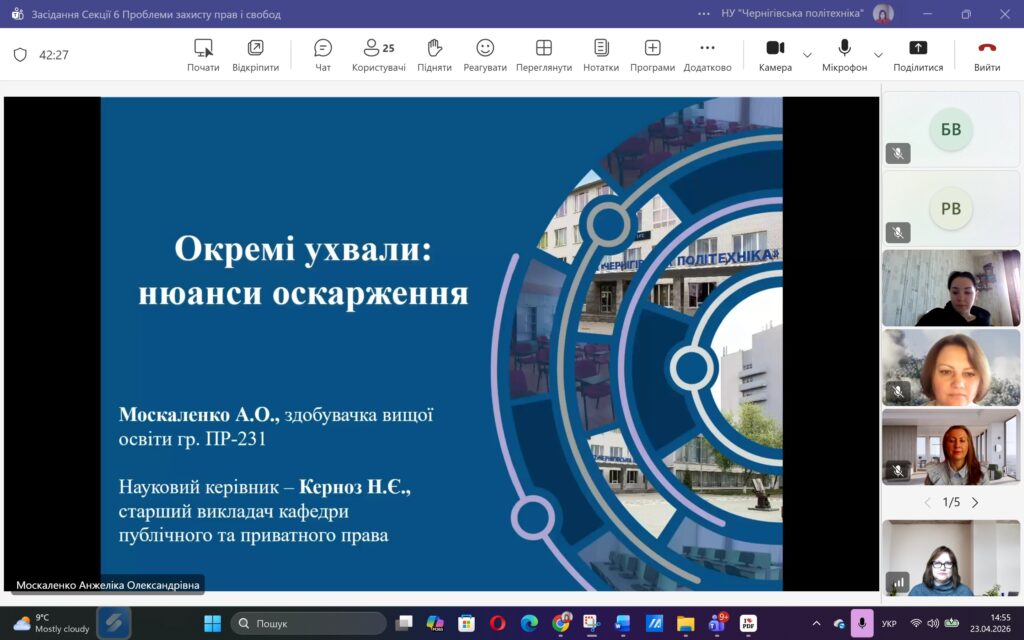The image size is (1024, 640).
Task: Click the Почати pop-out icon
Action: pyautogui.click(x=203, y=55)
